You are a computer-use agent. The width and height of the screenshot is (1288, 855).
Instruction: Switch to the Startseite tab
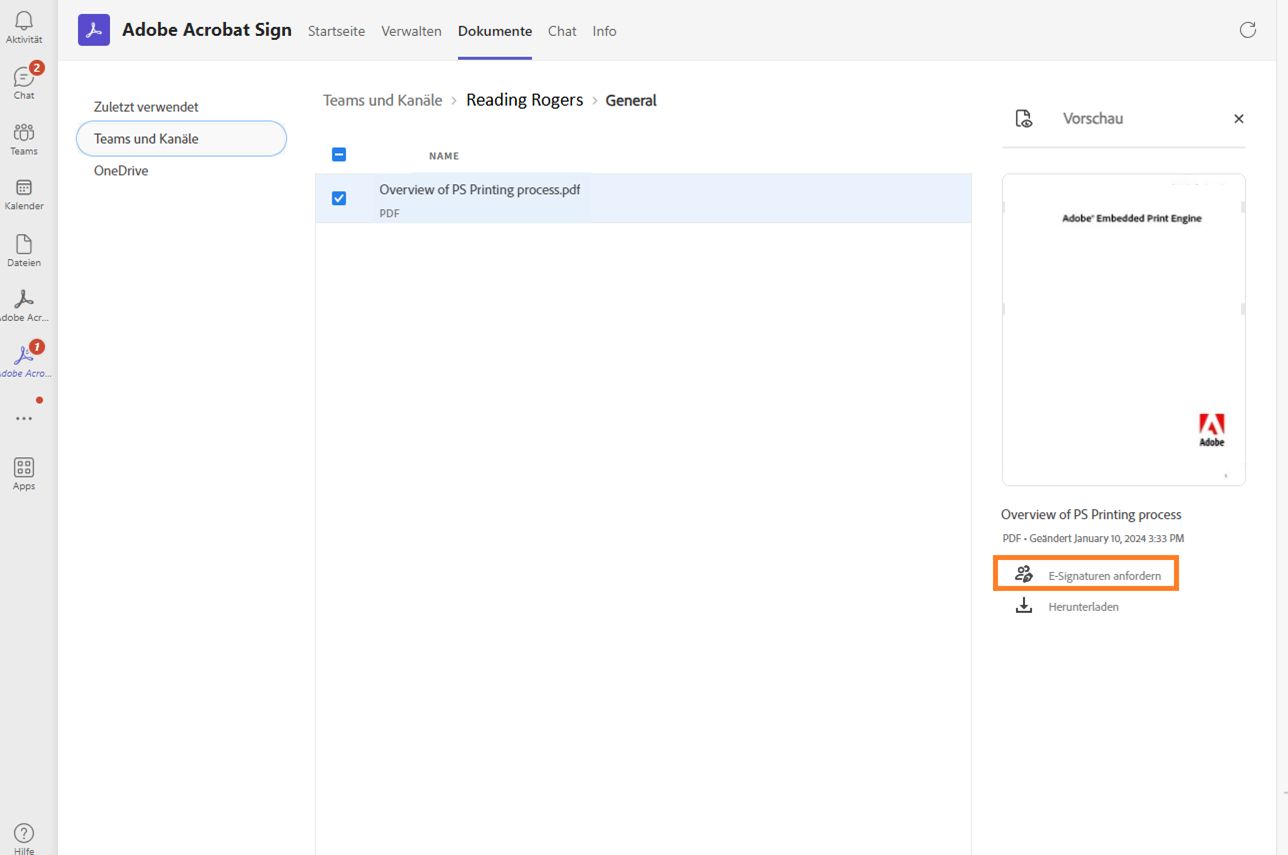[336, 31]
